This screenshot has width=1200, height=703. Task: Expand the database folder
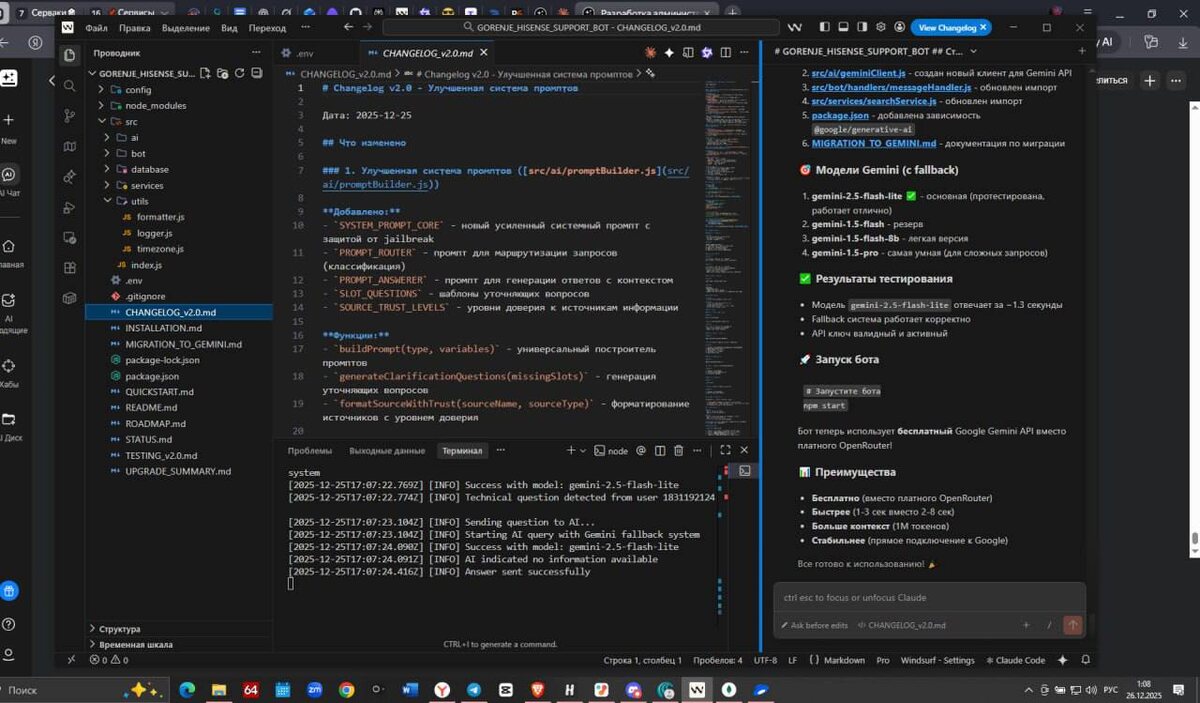click(x=178, y=169)
